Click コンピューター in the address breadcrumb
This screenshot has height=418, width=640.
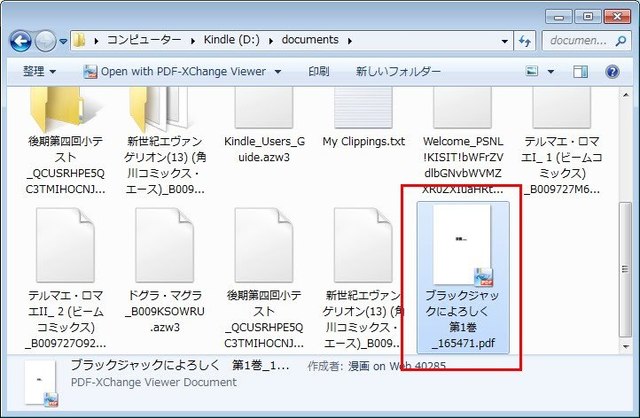point(144,41)
